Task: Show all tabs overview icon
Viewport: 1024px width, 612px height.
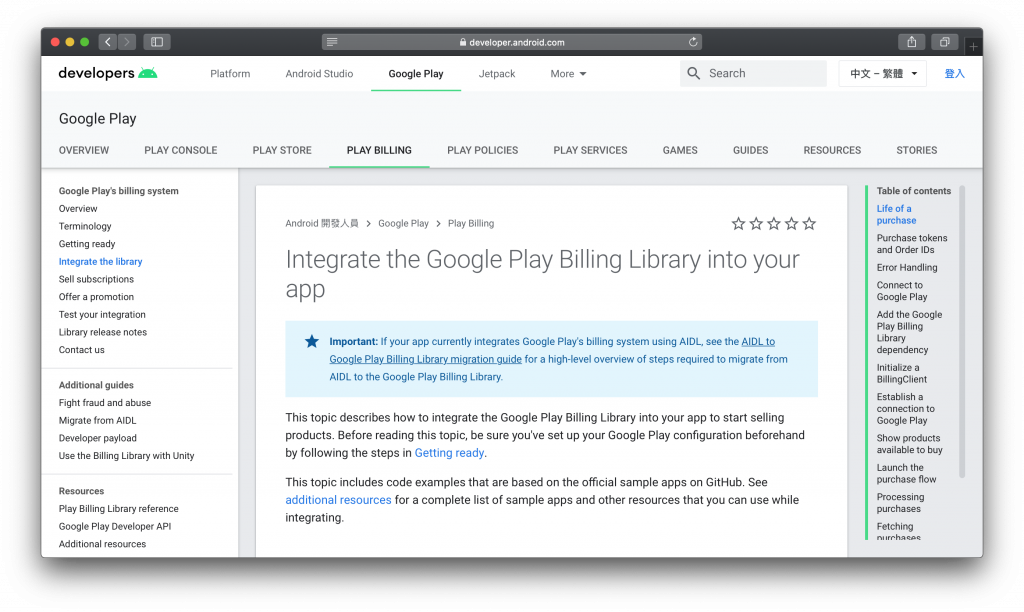Action: [x=944, y=42]
